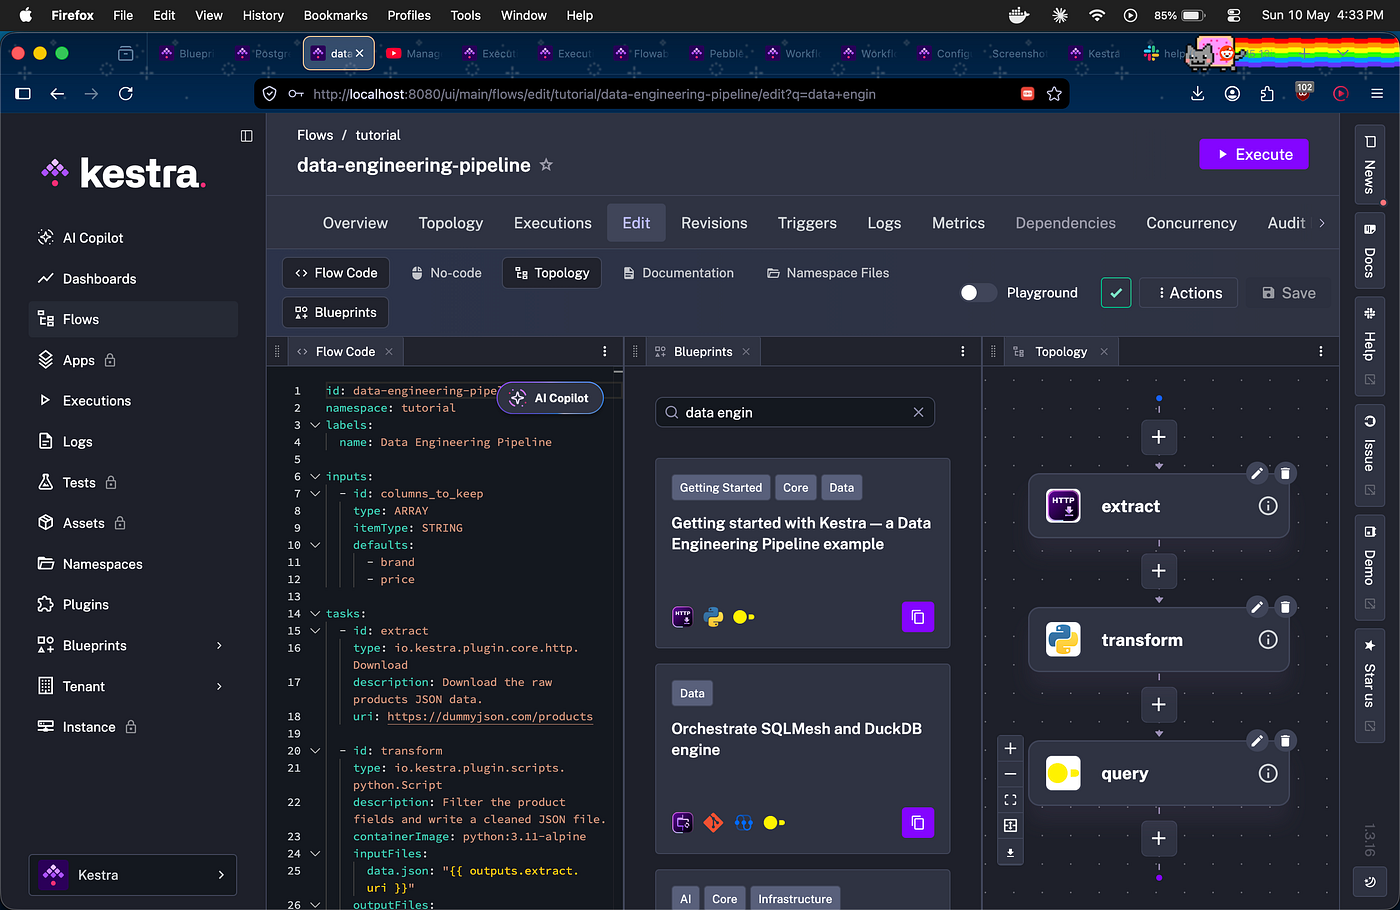Favorite the flow with the star icon
This screenshot has height=910, width=1400.
[546, 165]
